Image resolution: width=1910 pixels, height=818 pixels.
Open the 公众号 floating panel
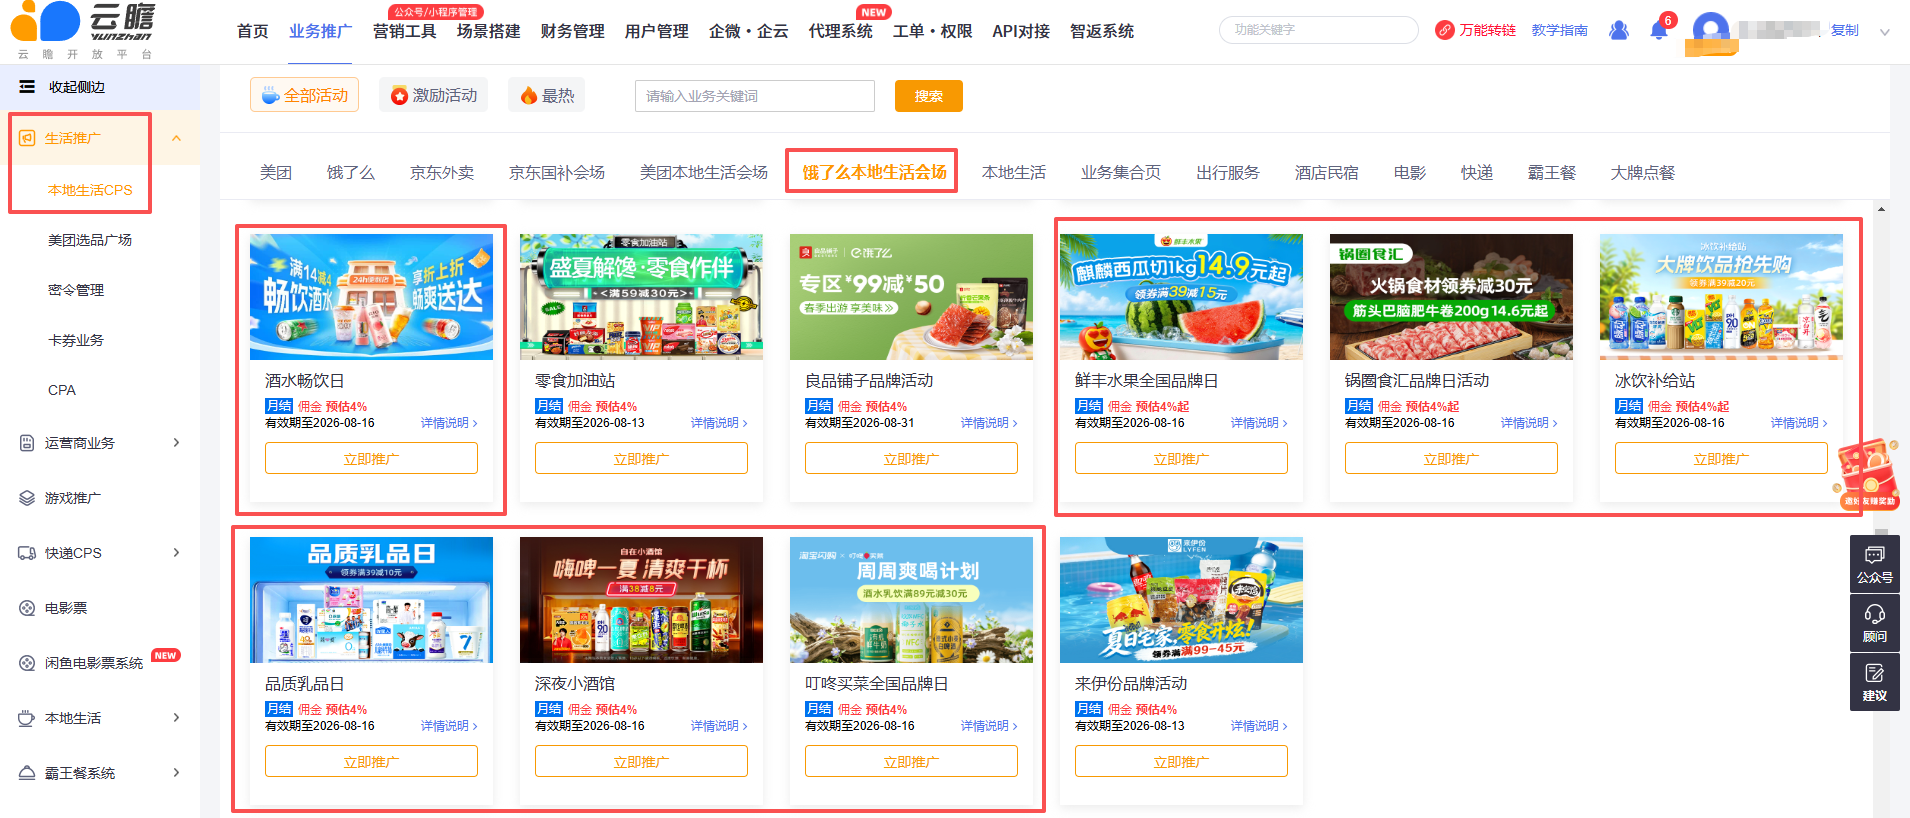1874,563
